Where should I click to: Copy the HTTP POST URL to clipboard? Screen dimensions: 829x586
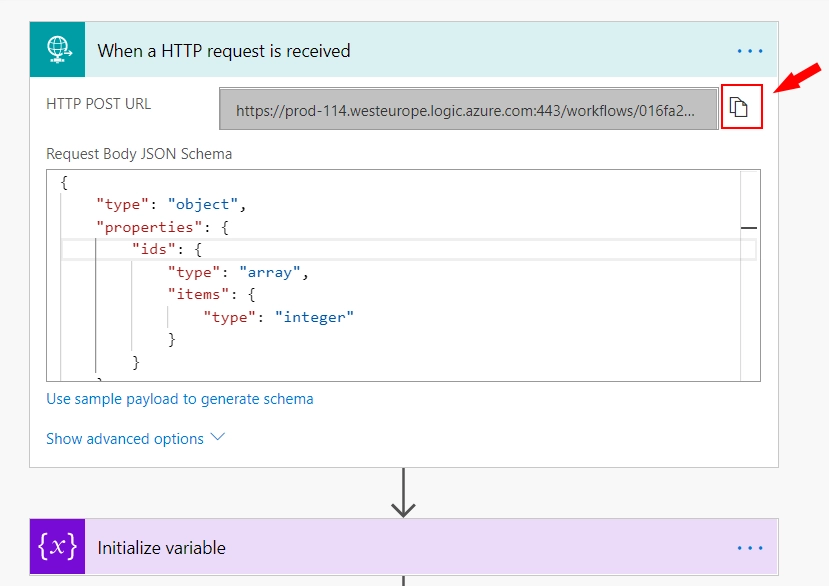[x=739, y=107]
